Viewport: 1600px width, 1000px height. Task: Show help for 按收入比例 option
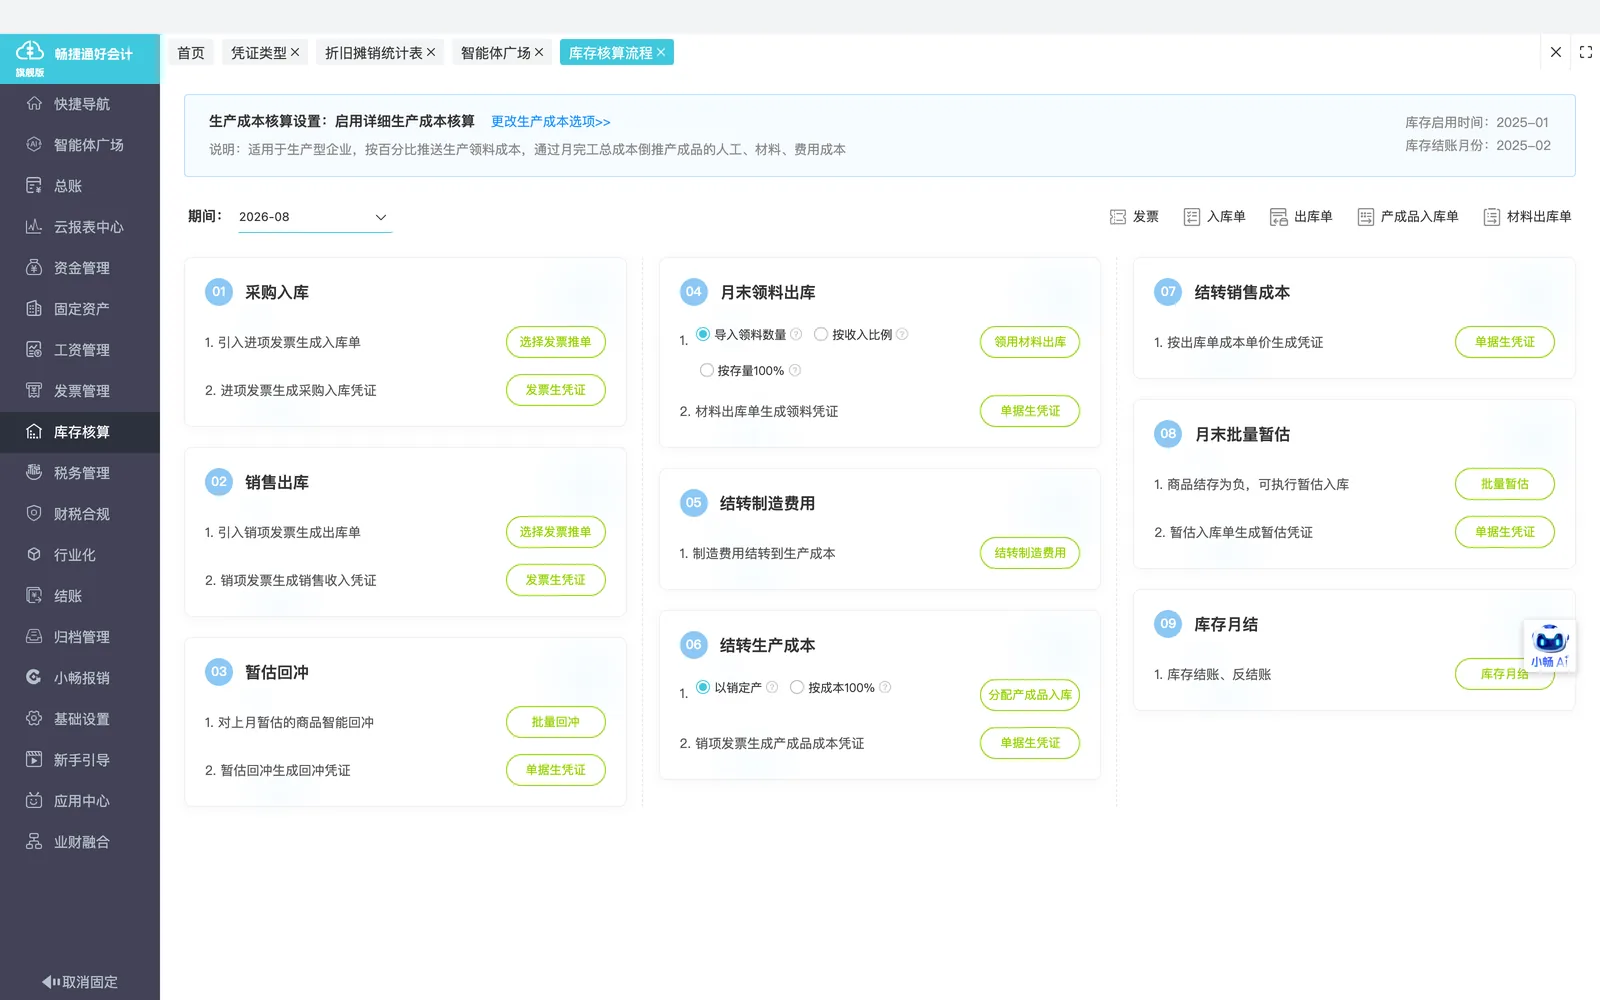pyautogui.click(x=902, y=335)
